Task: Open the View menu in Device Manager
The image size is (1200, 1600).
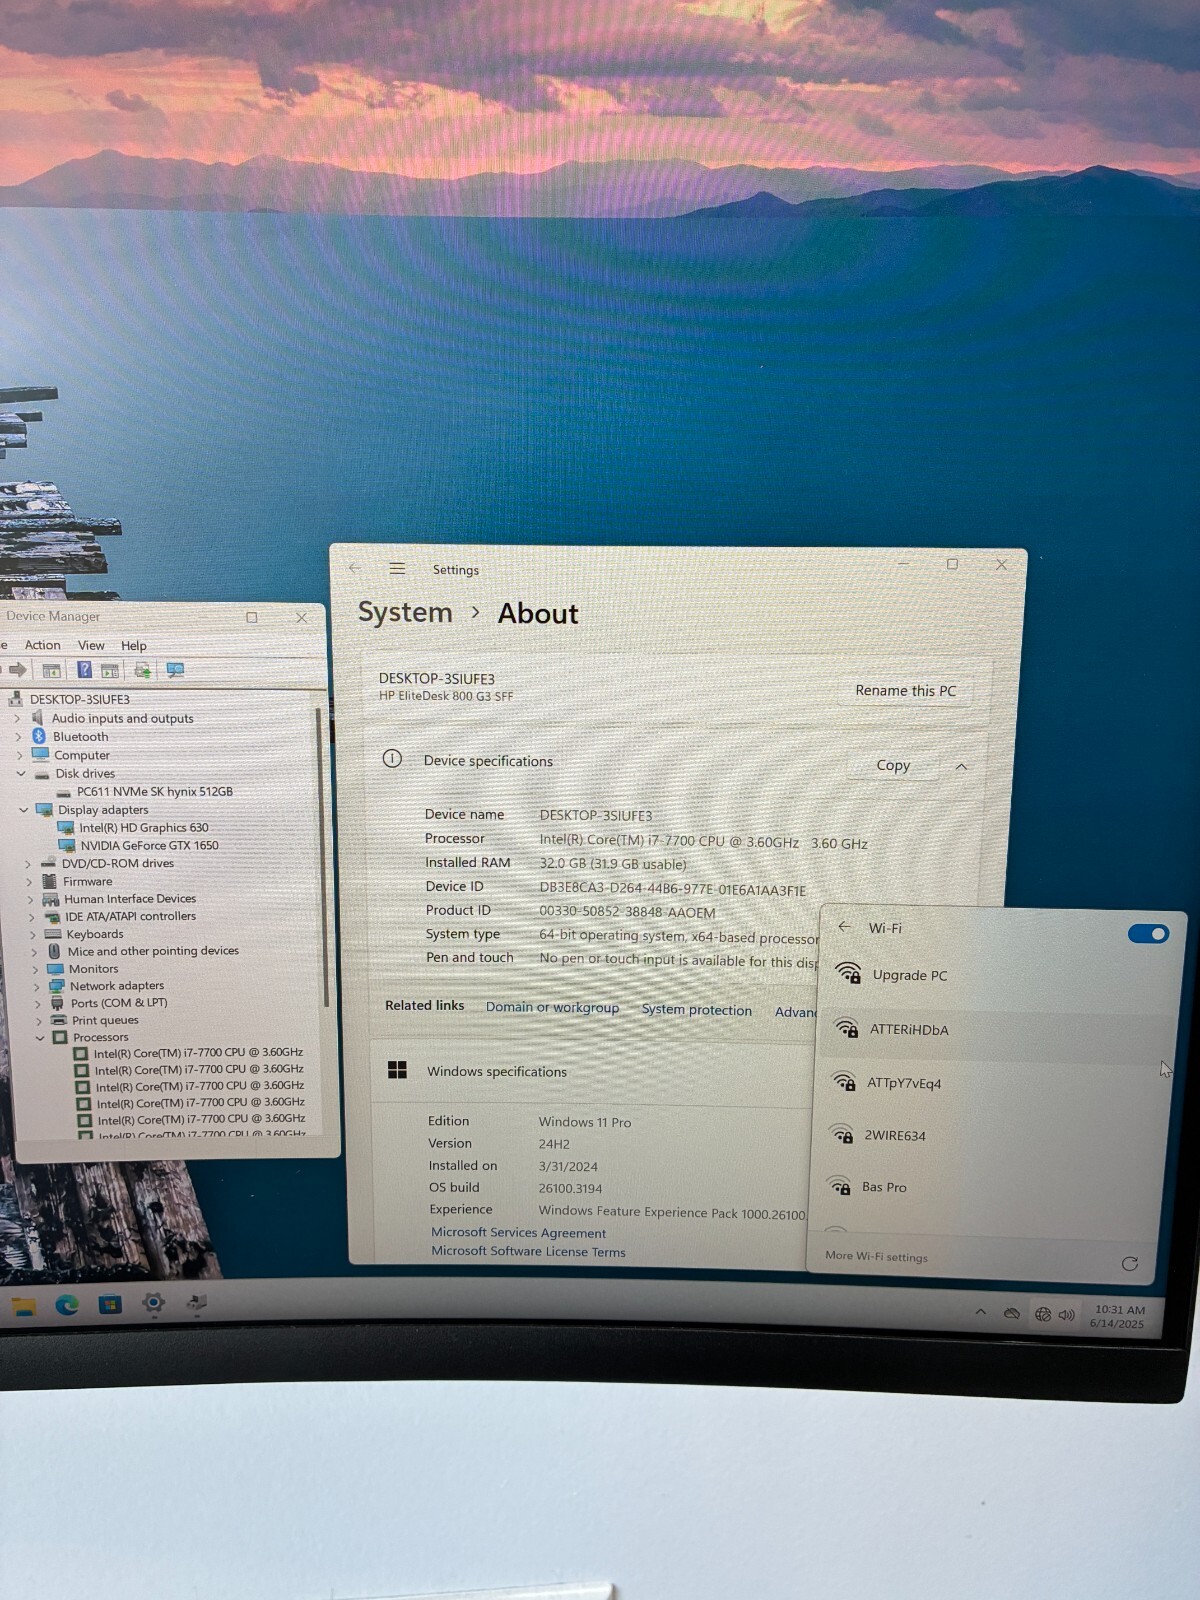Action: coord(91,645)
